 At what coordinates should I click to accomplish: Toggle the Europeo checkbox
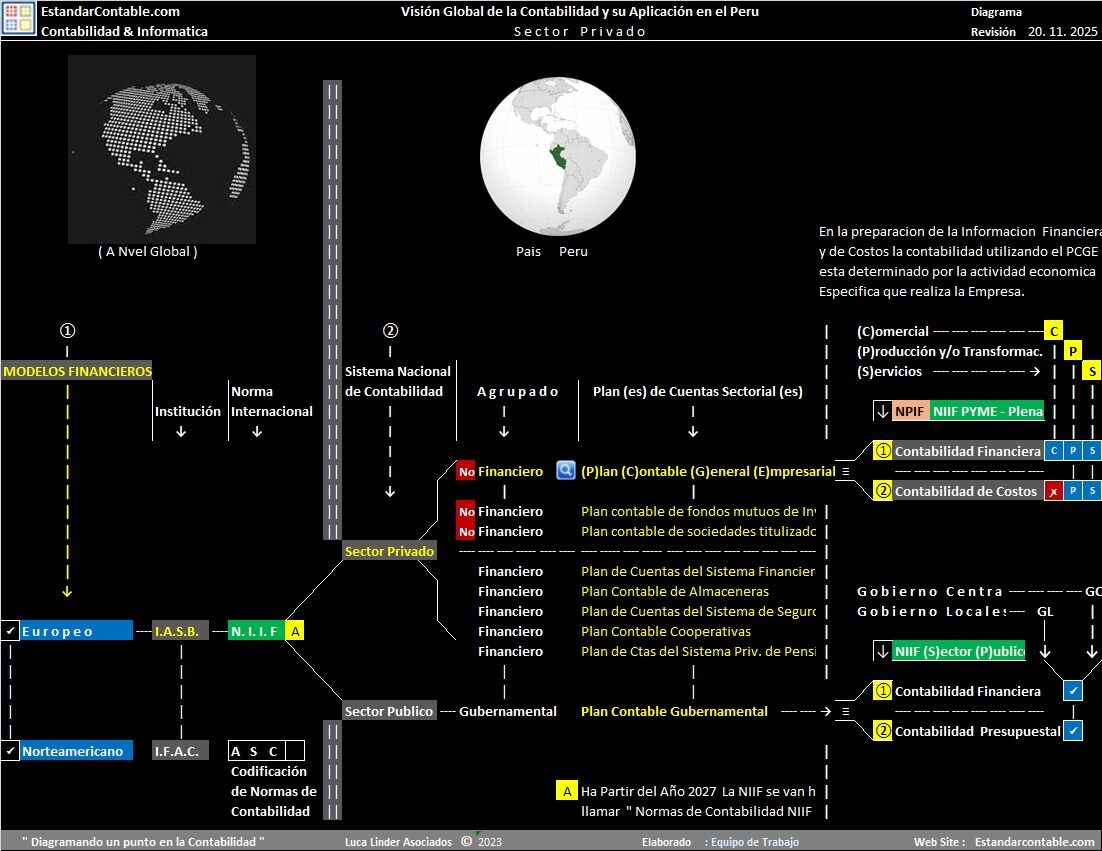pos(10,631)
